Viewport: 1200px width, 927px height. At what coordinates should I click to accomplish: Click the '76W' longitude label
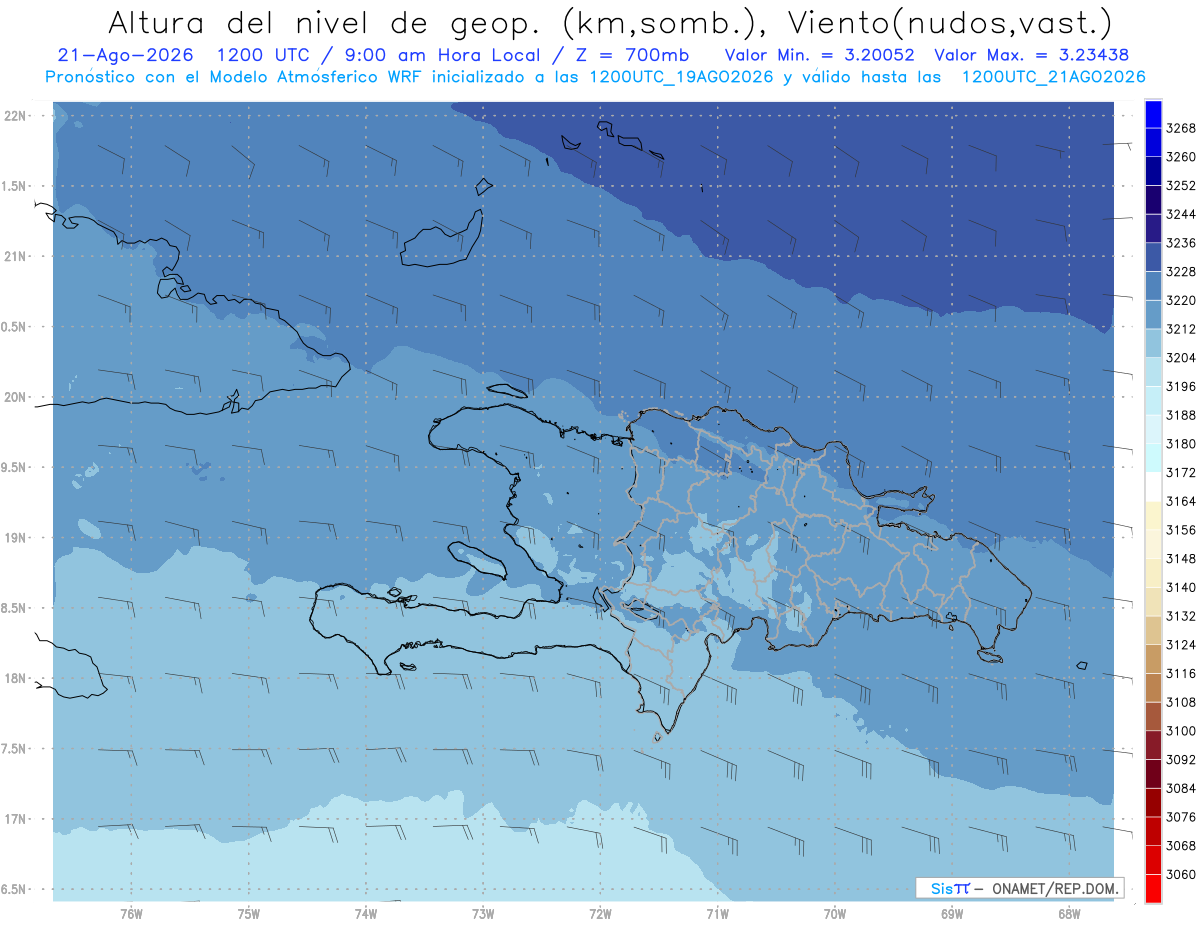click(131, 913)
